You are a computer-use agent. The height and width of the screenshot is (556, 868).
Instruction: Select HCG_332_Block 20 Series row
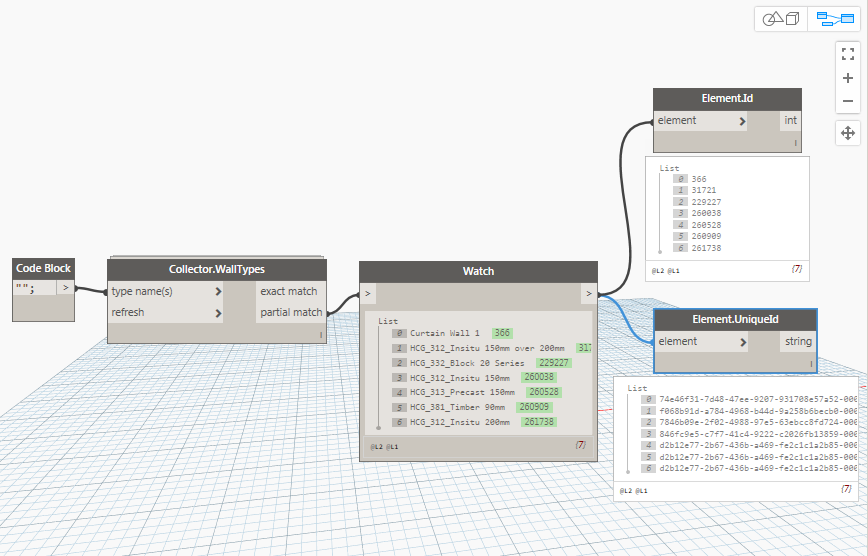pyautogui.click(x=482, y=363)
